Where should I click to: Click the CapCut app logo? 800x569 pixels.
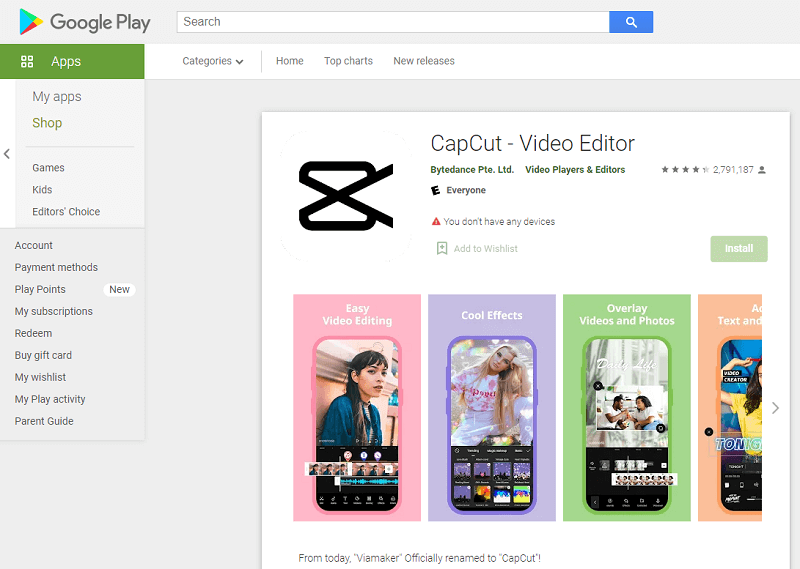click(346, 195)
